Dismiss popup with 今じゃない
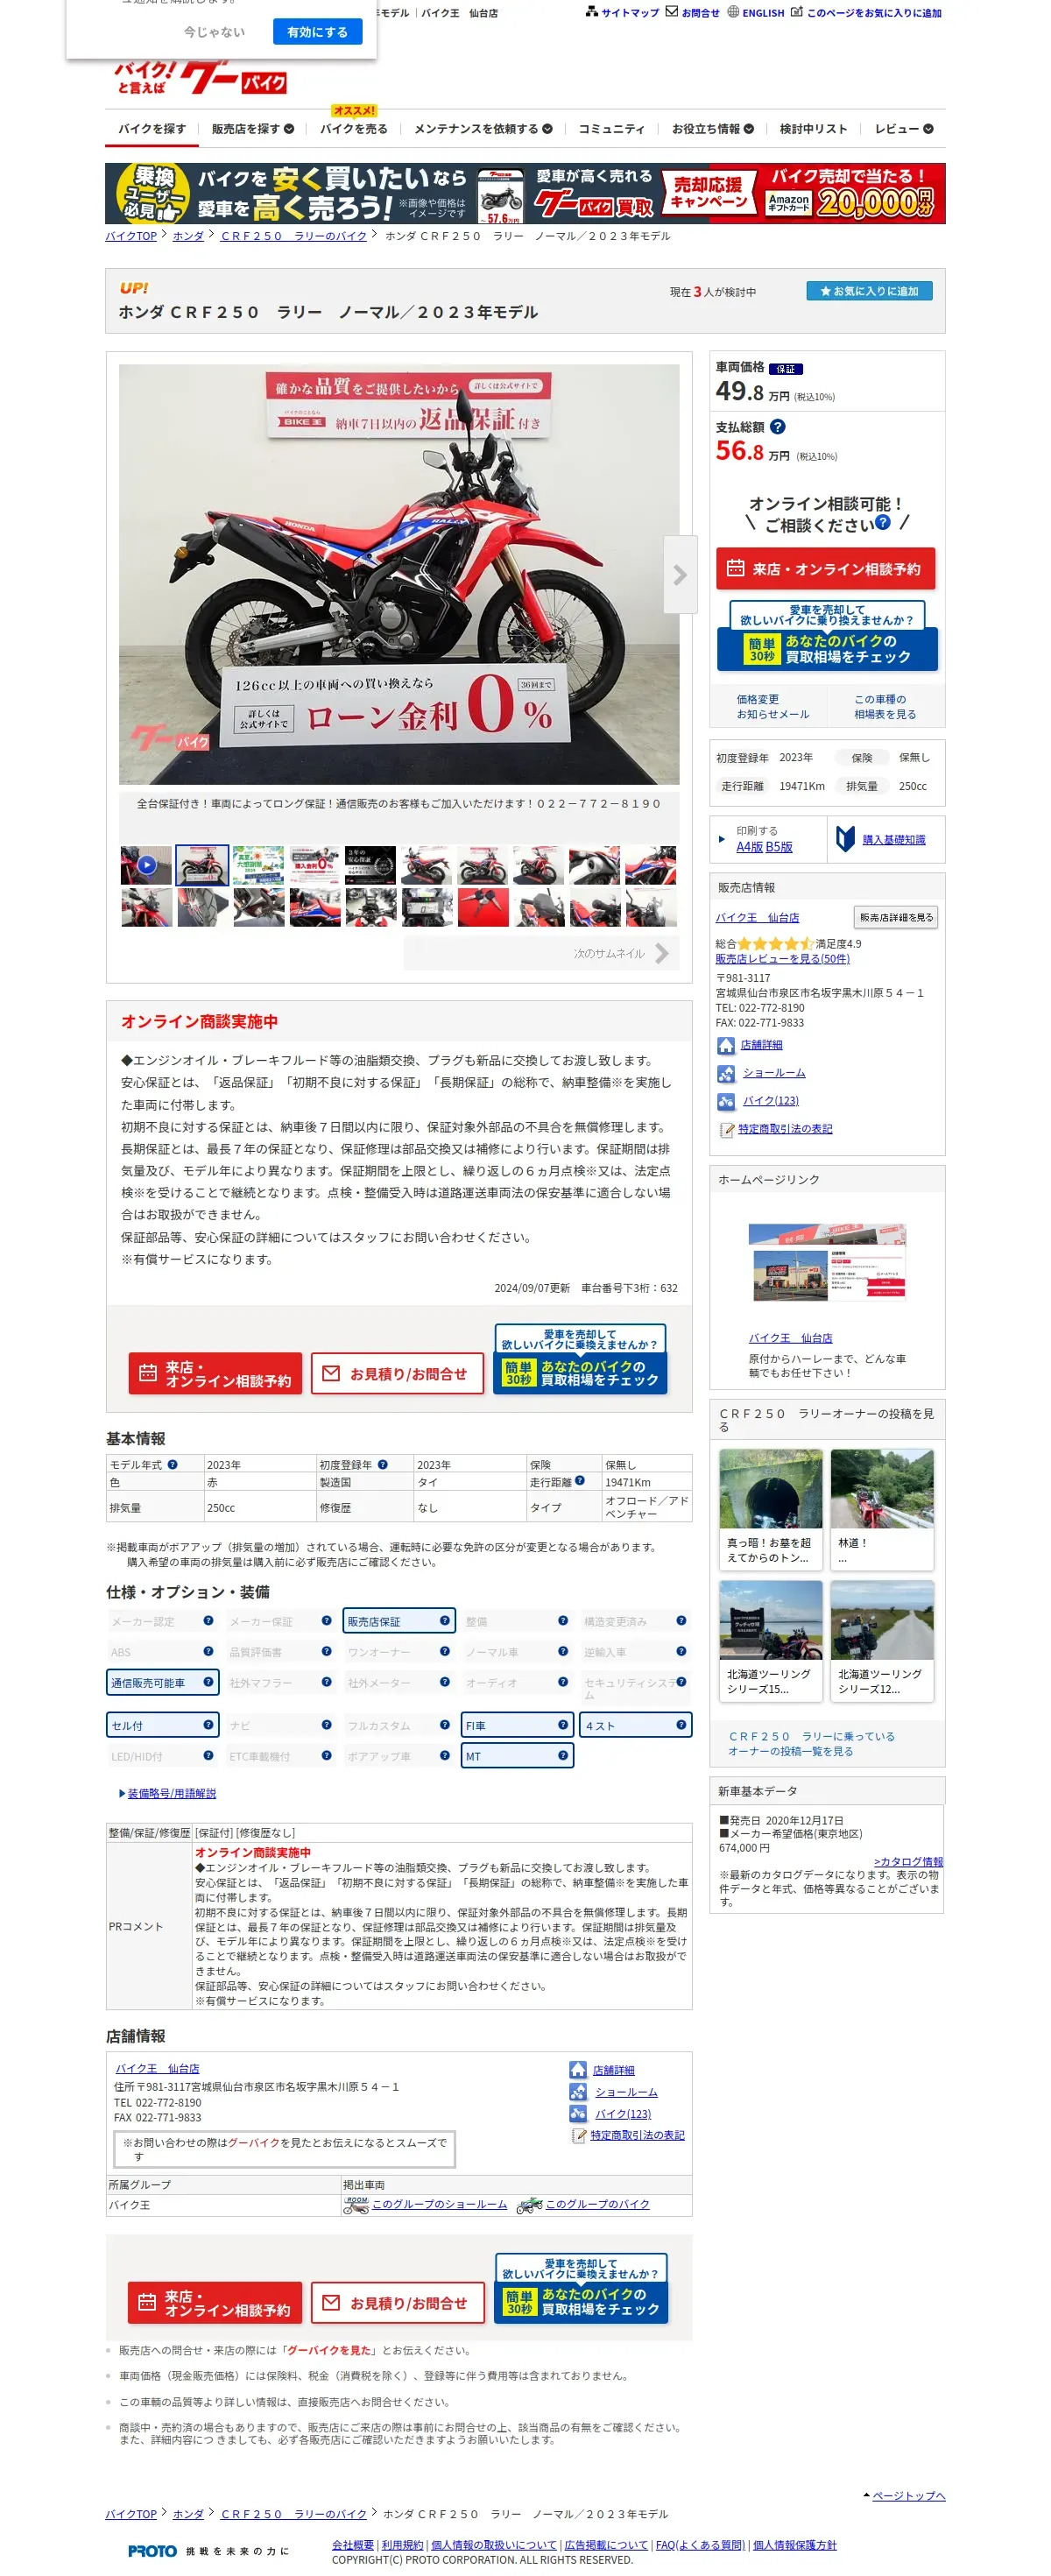This screenshot has height=2576, width=1051. pyautogui.click(x=214, y=32)
